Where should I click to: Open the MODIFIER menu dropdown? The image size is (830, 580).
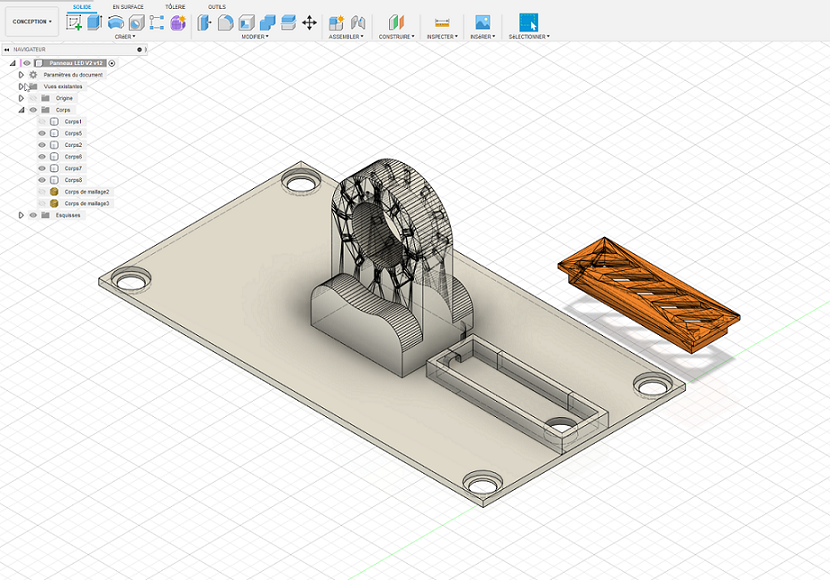tap(256, 37)
